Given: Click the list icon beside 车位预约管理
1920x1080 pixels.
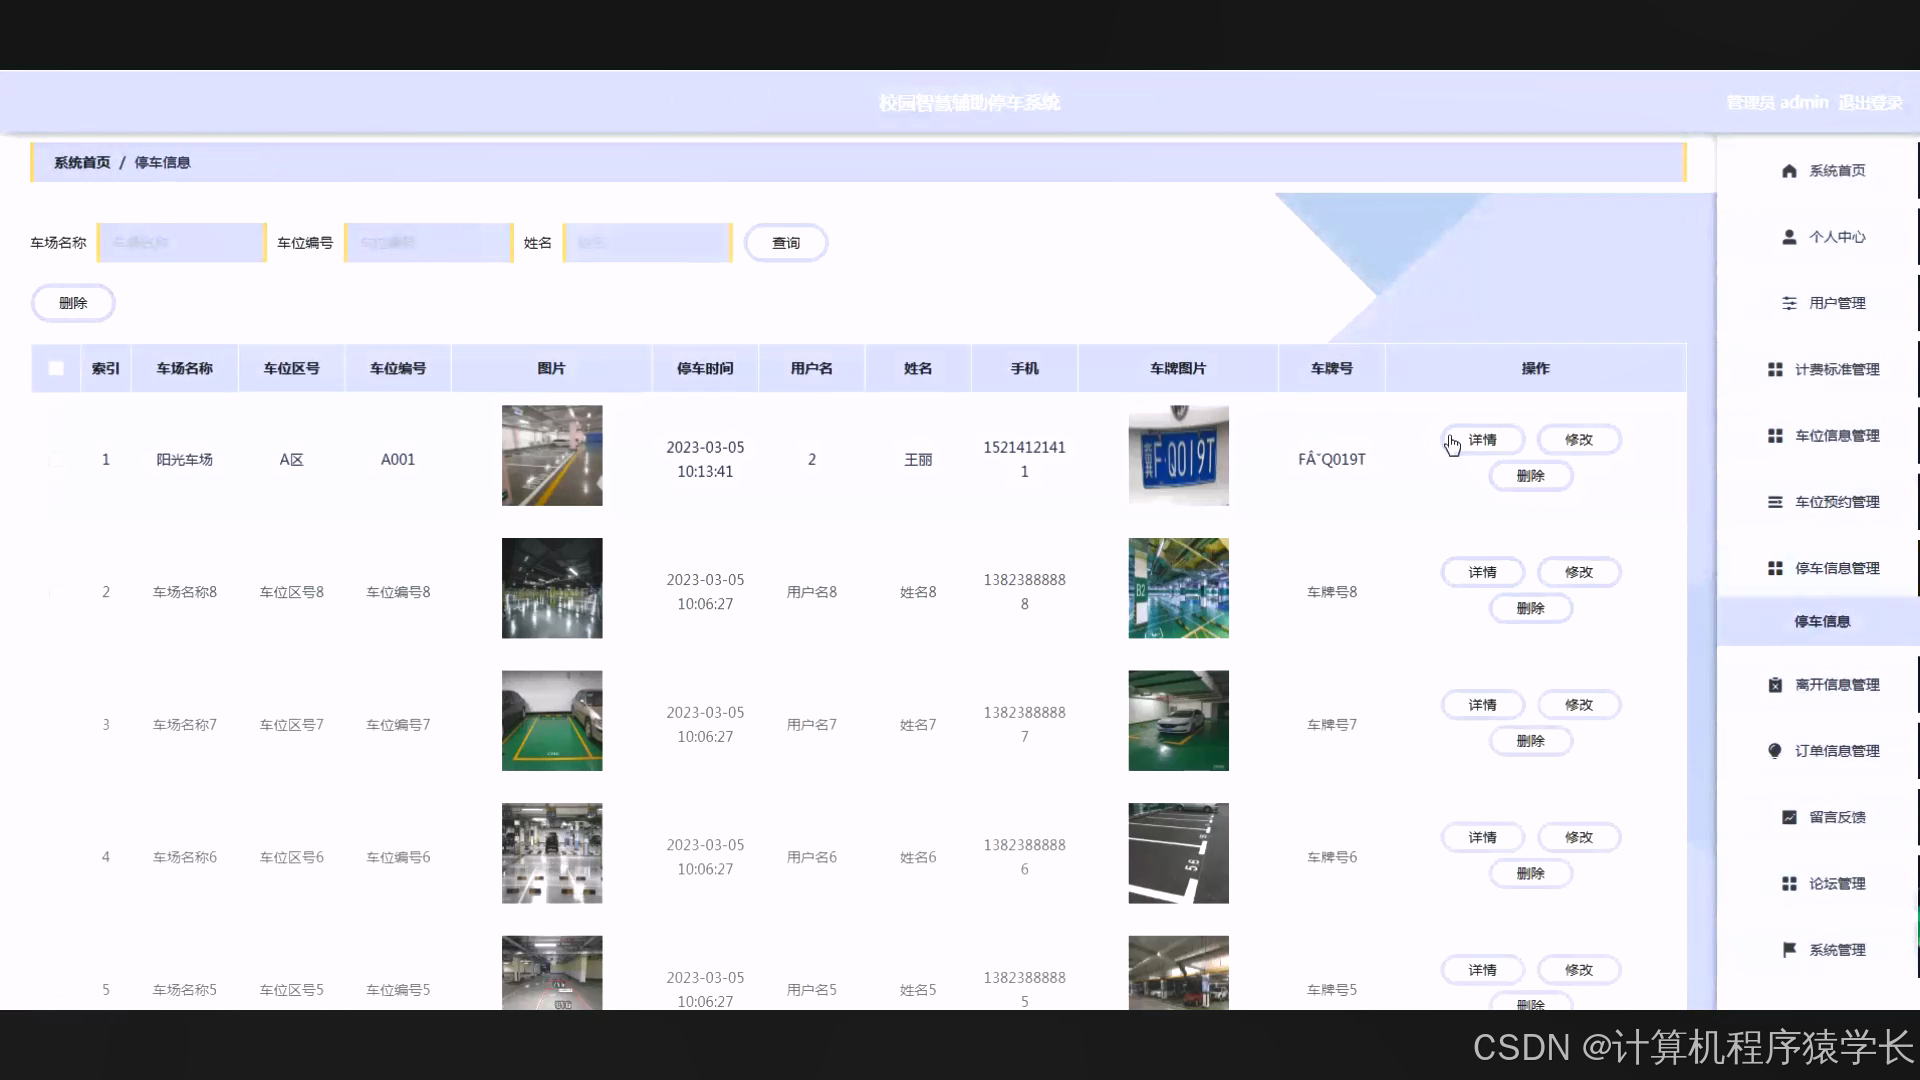Looking at the screenshot, I should [1775, 502].
